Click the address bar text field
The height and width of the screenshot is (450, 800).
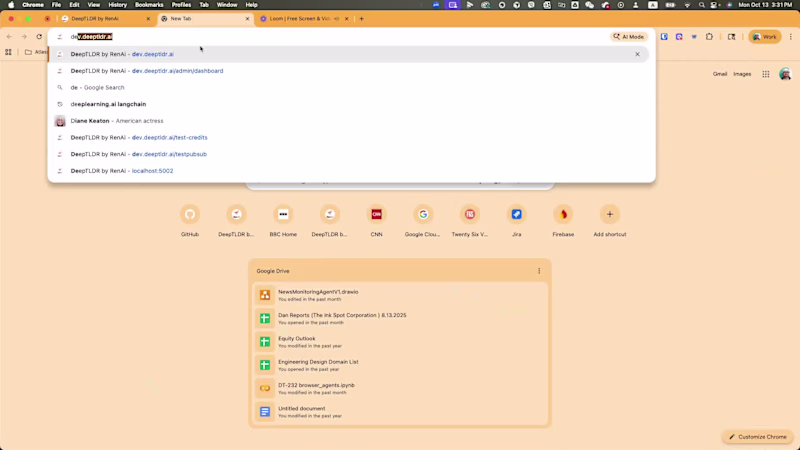337,37
